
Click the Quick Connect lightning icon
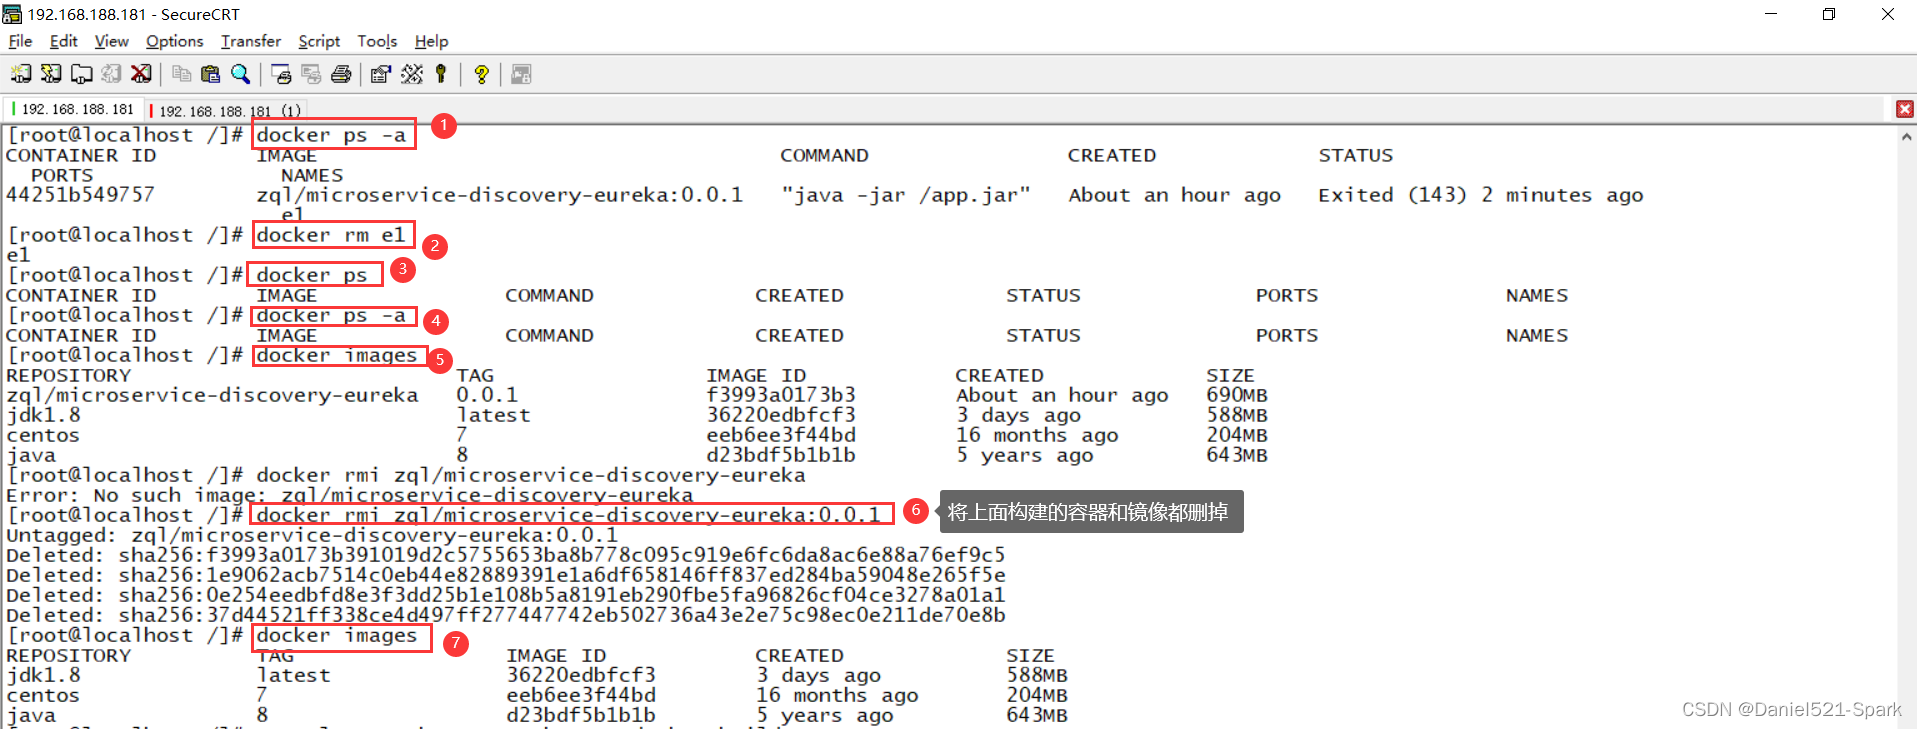[51, 74]
